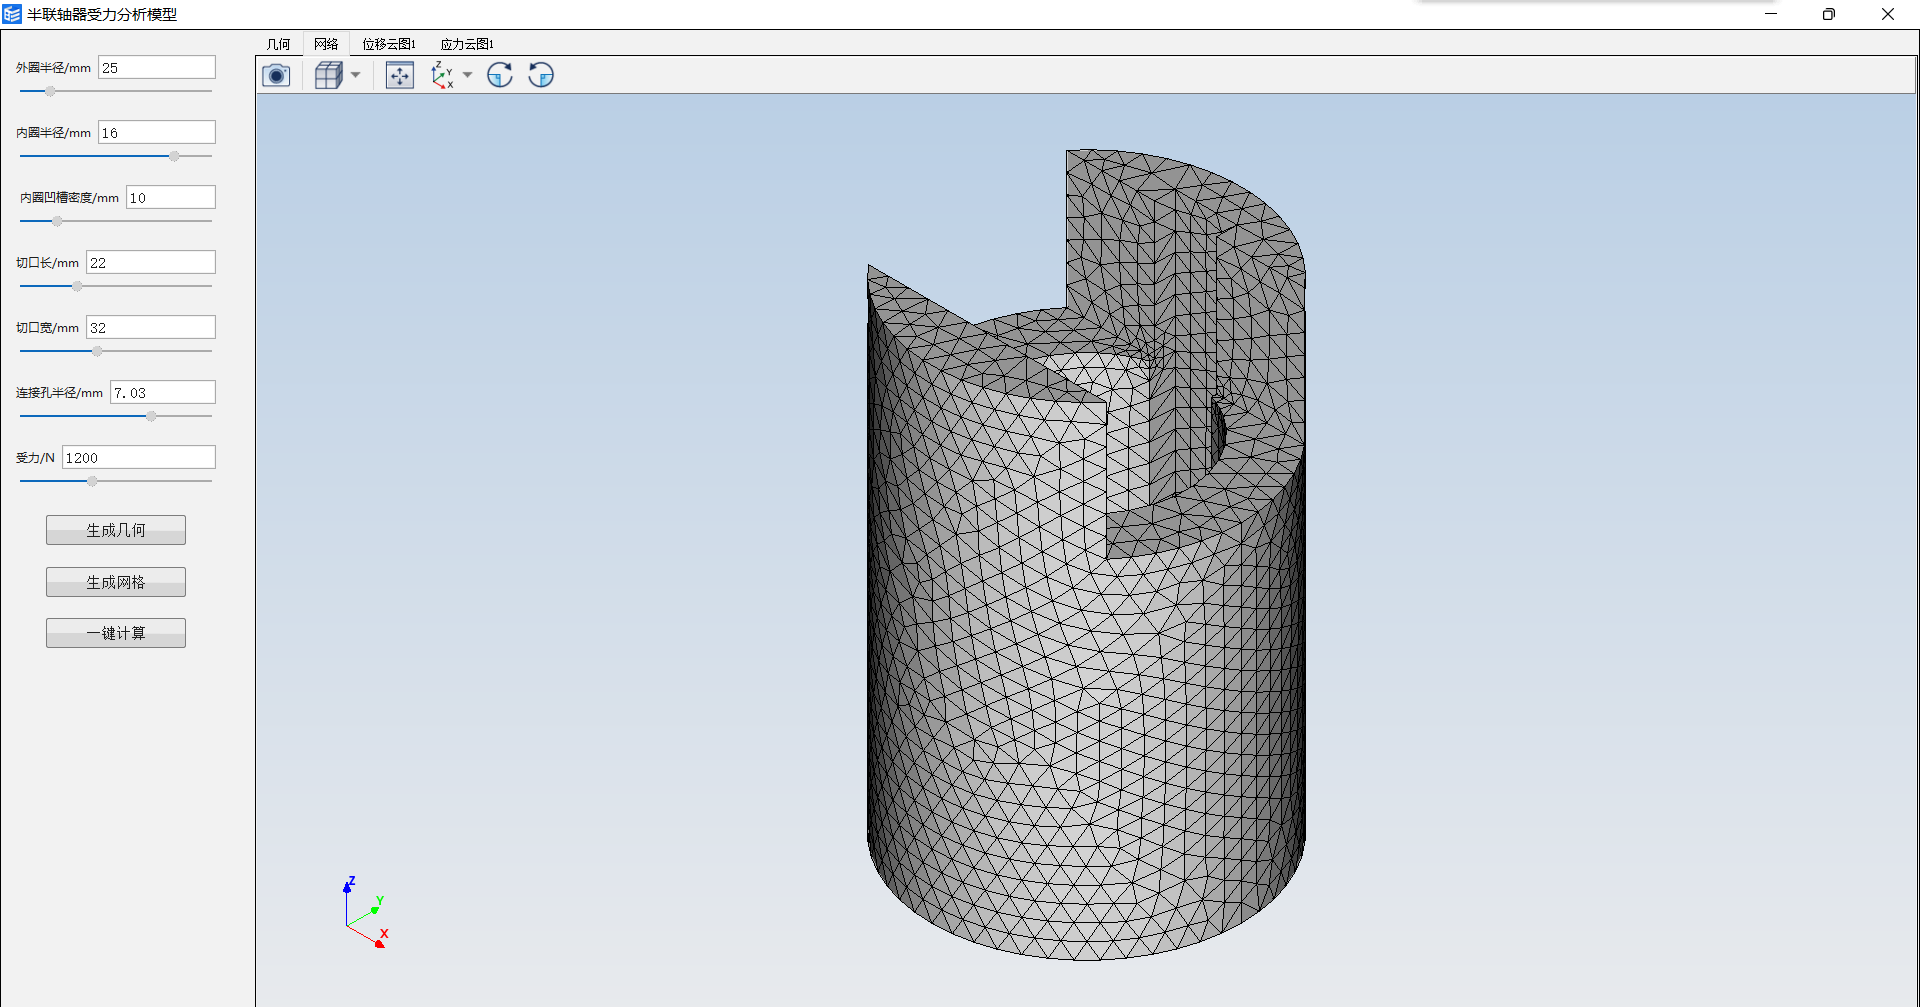Click the 外圆半径/mm input field
Screen dimensions: 1920x1007
157,67
